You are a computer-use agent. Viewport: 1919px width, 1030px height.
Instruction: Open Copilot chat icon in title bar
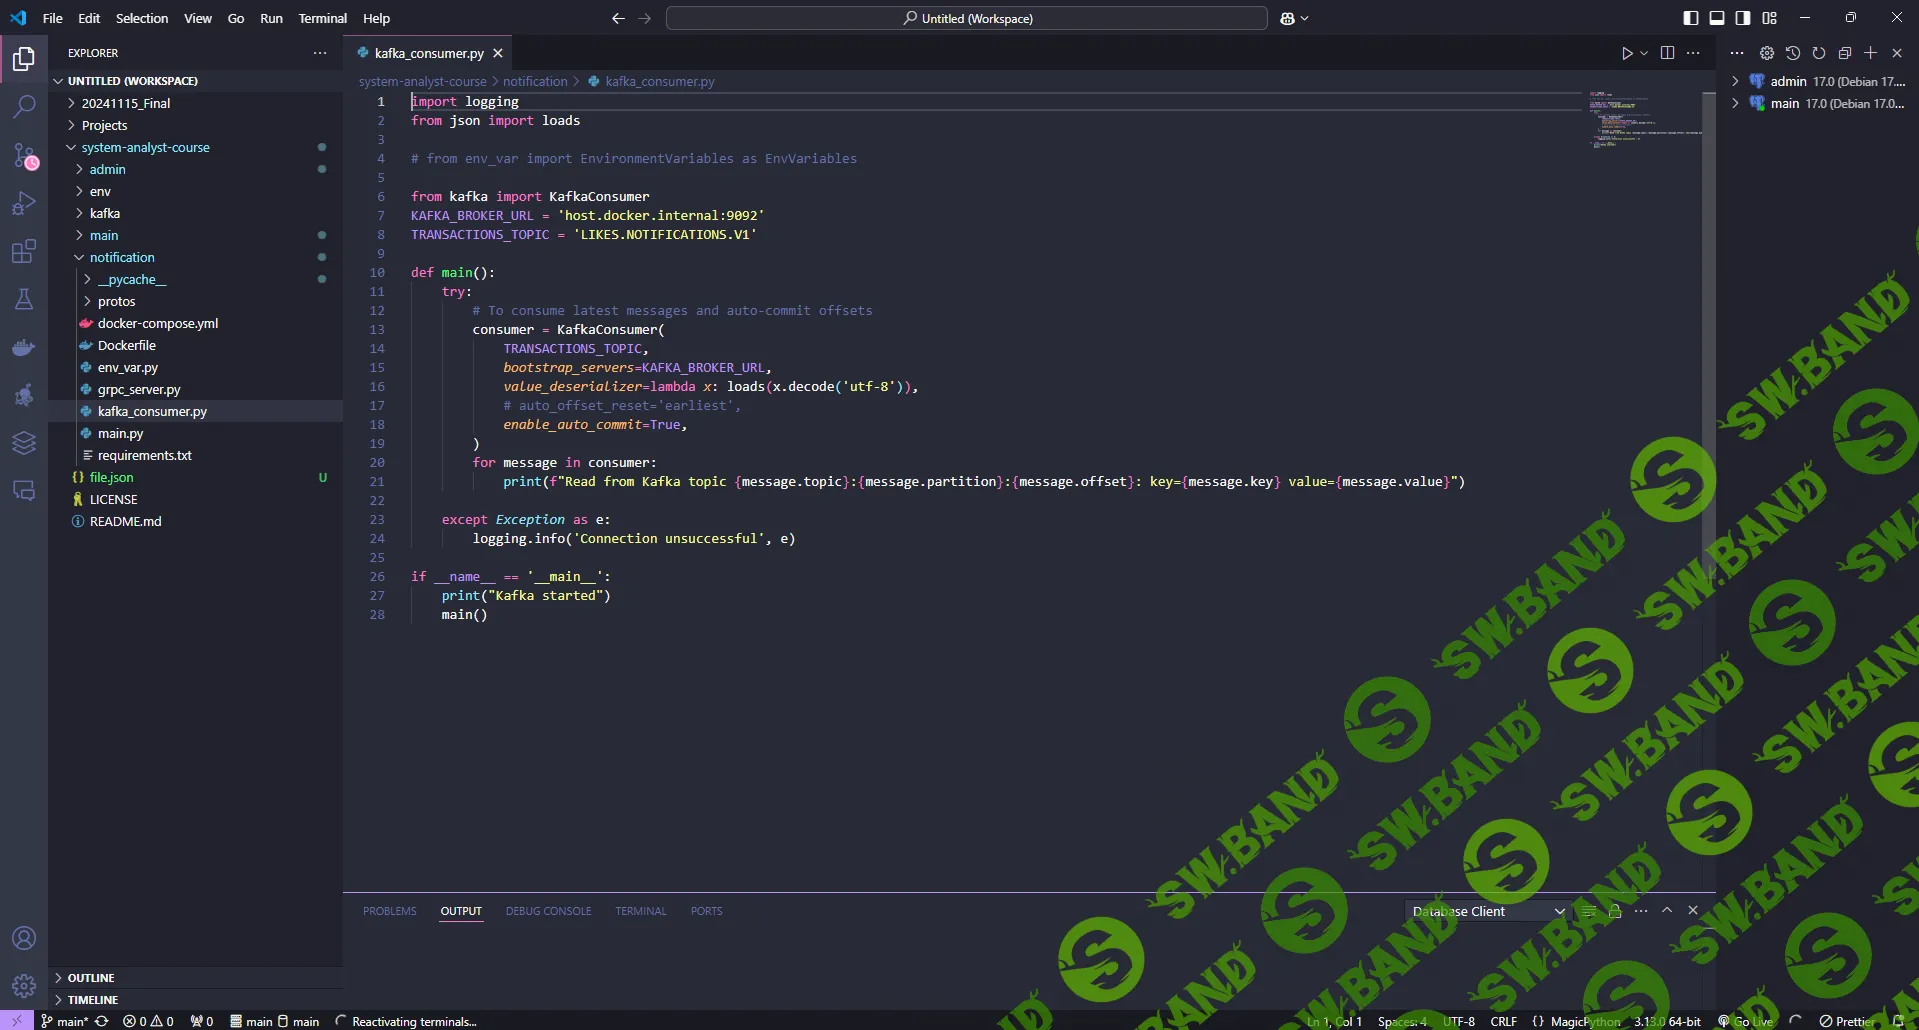(x=1287, y=18)
